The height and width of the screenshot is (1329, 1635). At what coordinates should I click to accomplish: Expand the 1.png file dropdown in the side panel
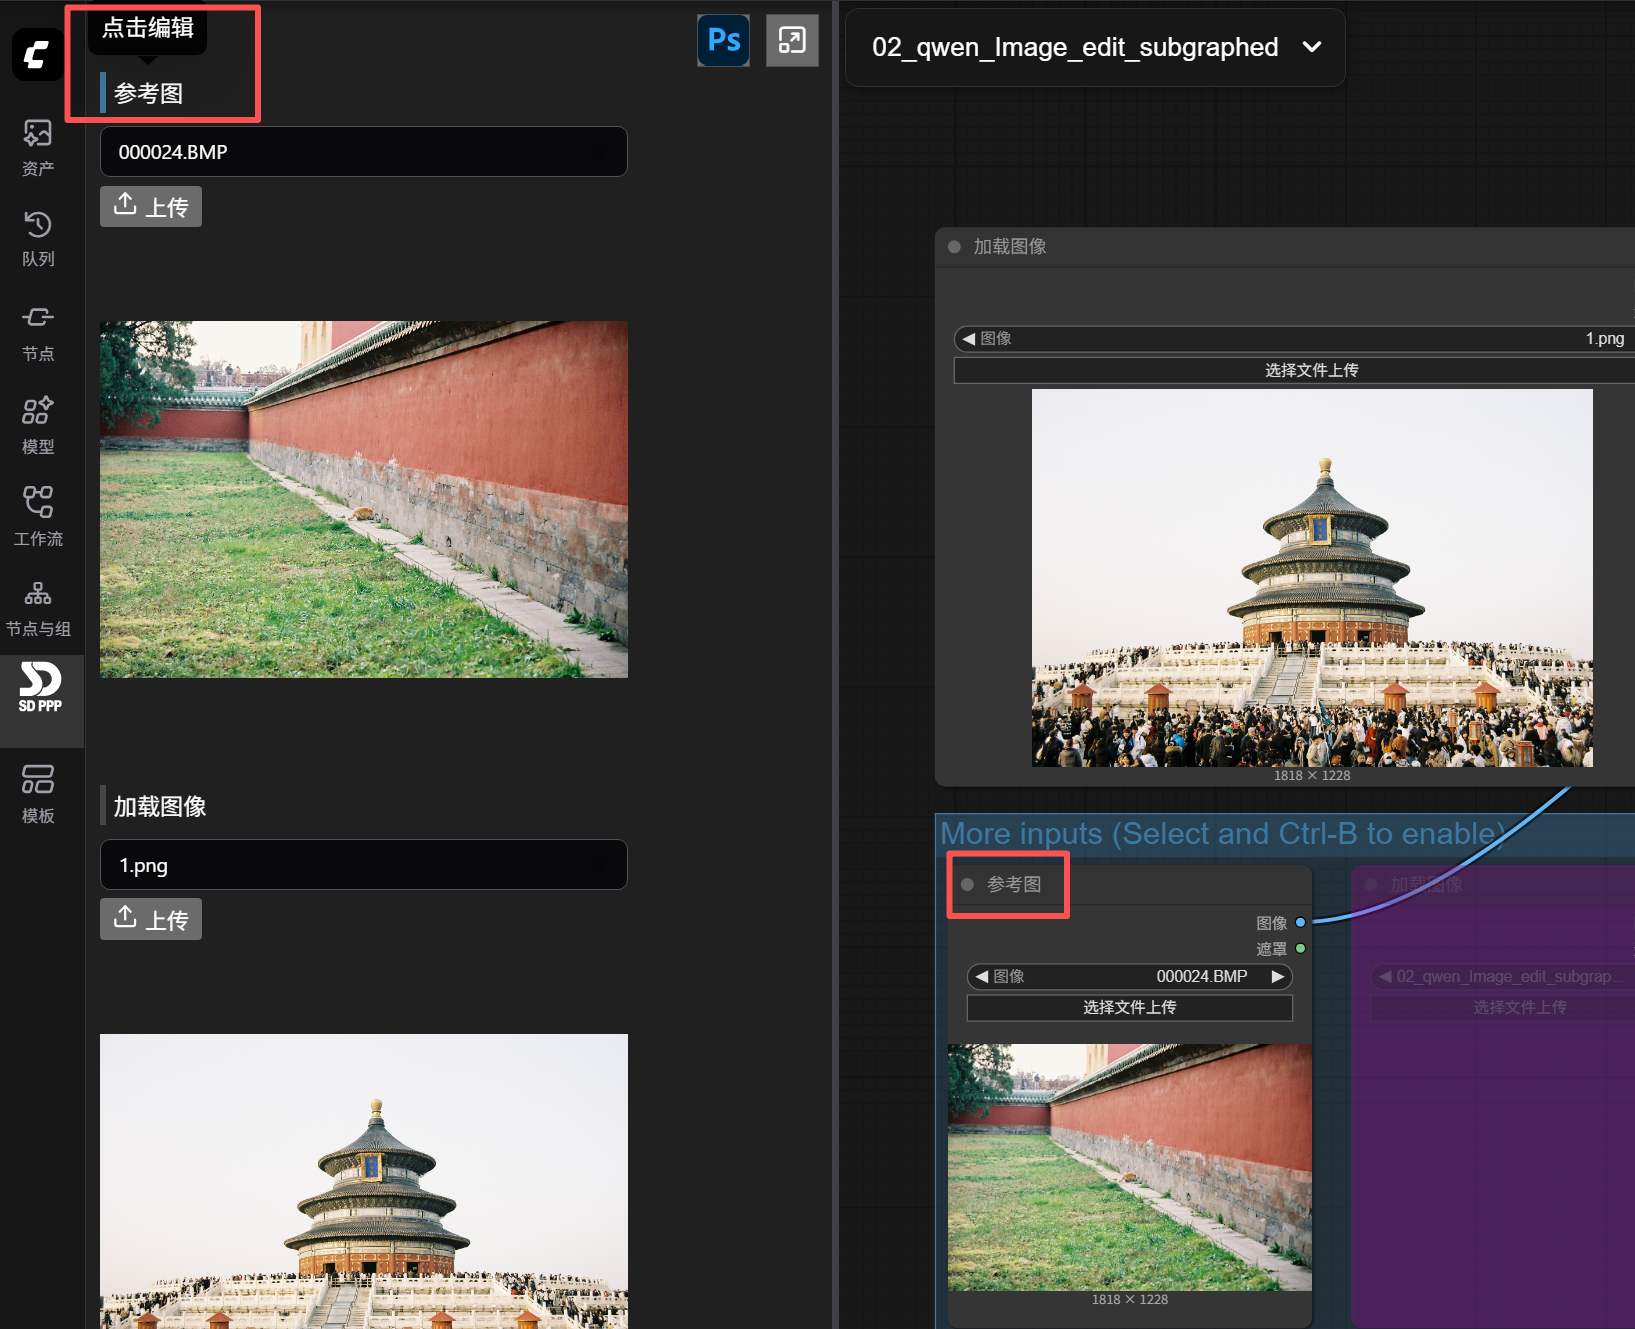(x=363, y=865)
